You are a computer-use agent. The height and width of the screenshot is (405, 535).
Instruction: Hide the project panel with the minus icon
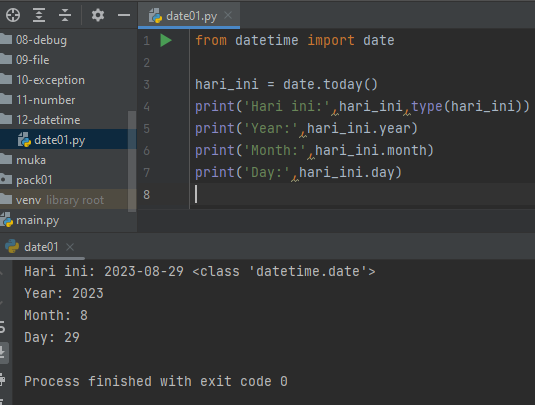pyautogui.click(x=124, y=15)
